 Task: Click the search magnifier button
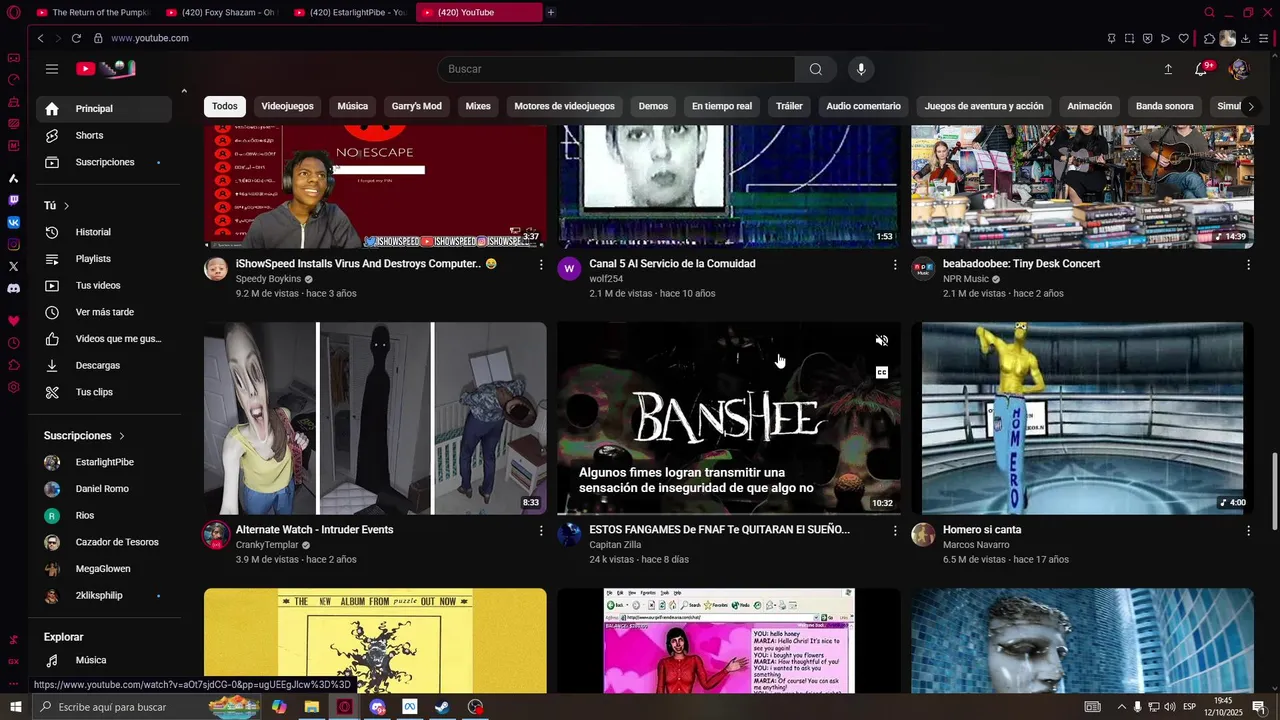pos(816,69)
